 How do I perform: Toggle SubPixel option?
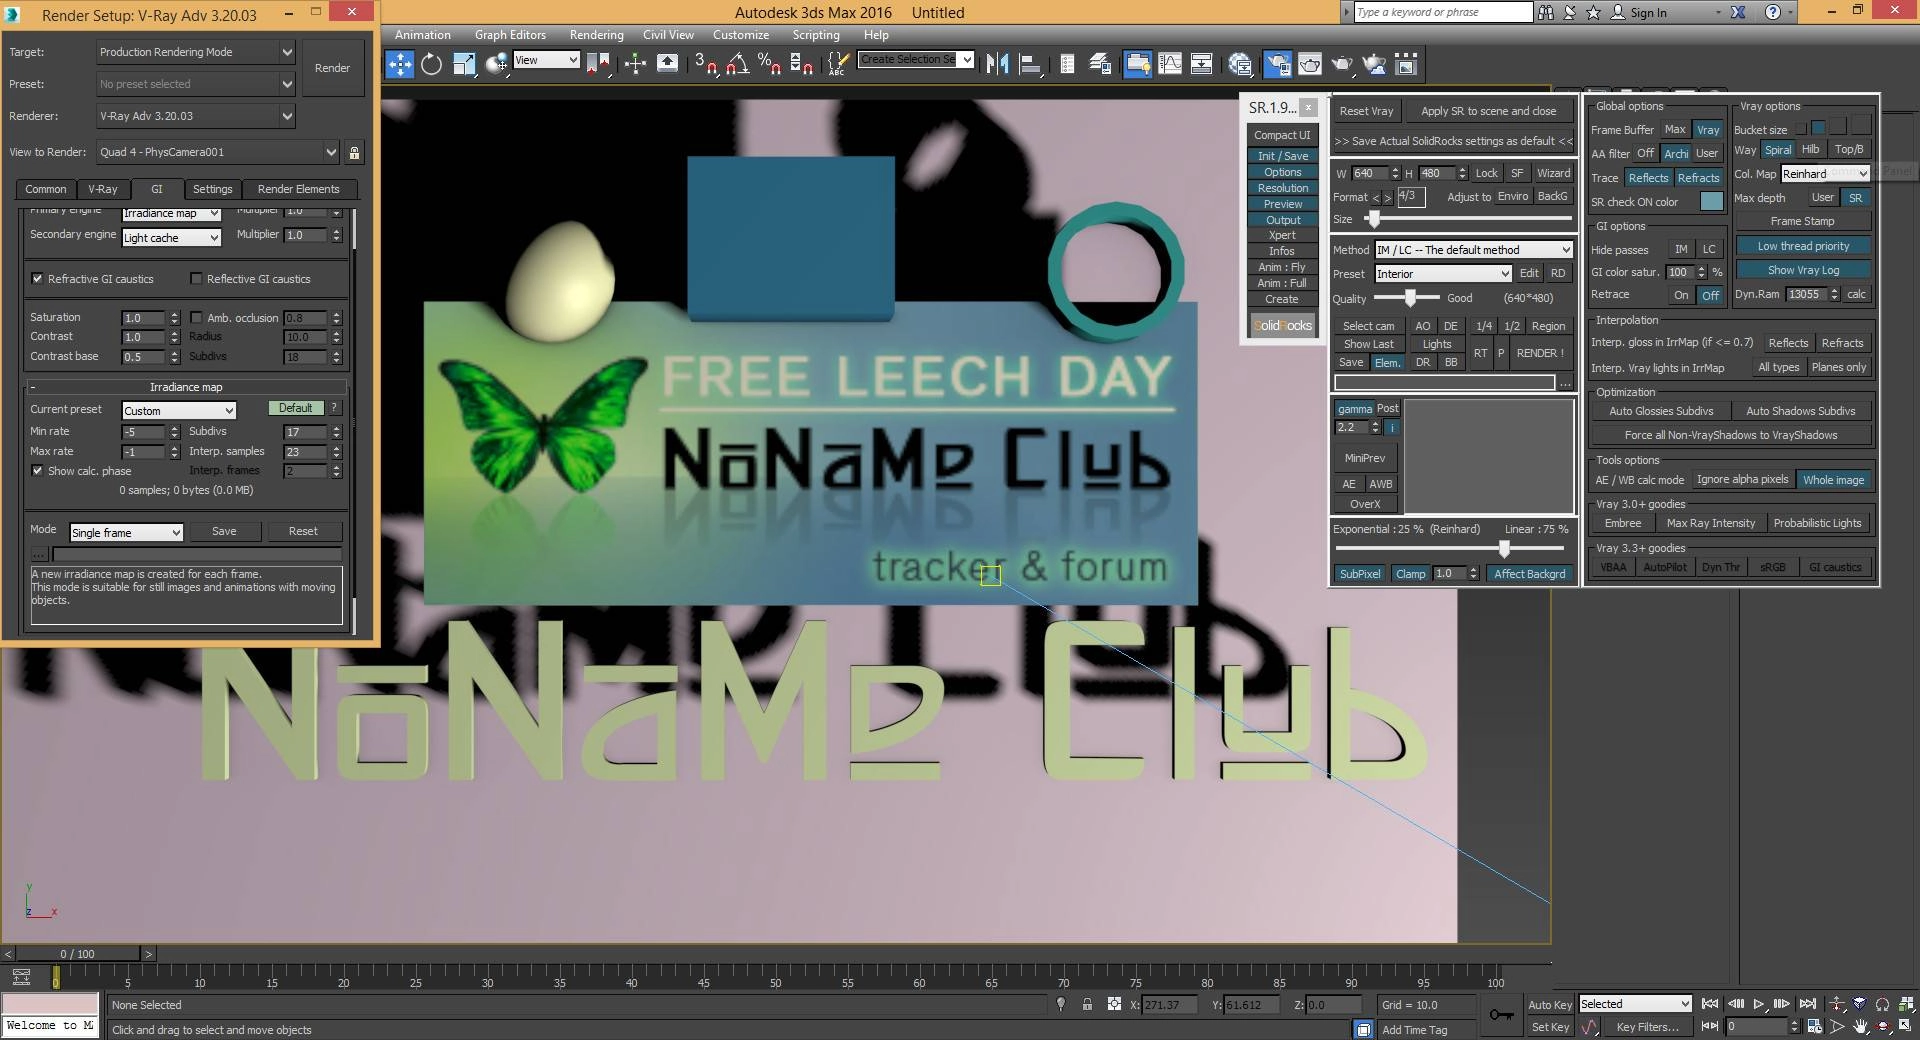(1360, 574)
